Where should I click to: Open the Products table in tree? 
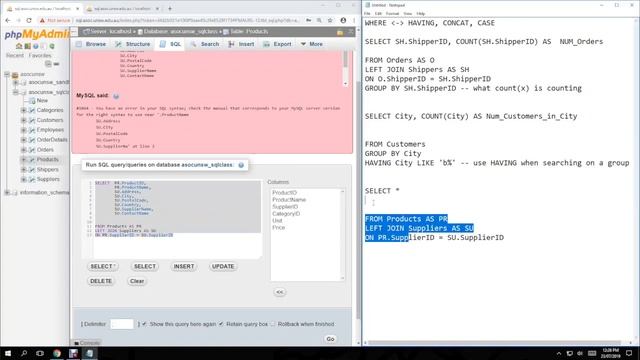pyautogui.click(x=48, y=160)
